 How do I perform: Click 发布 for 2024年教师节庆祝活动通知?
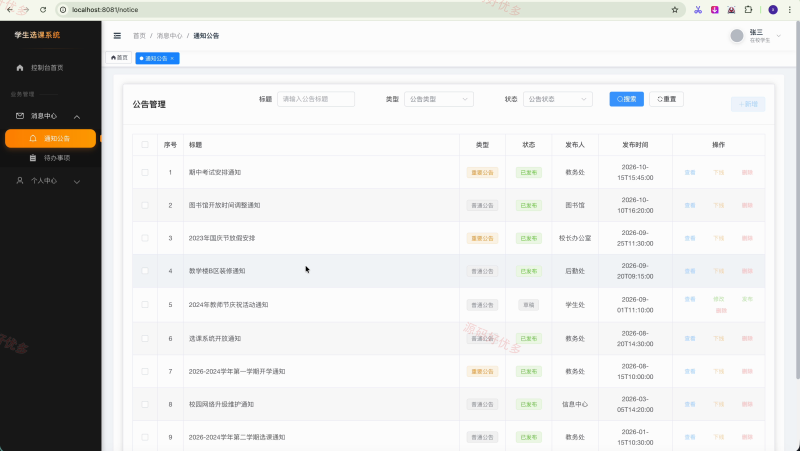[747, 299]
